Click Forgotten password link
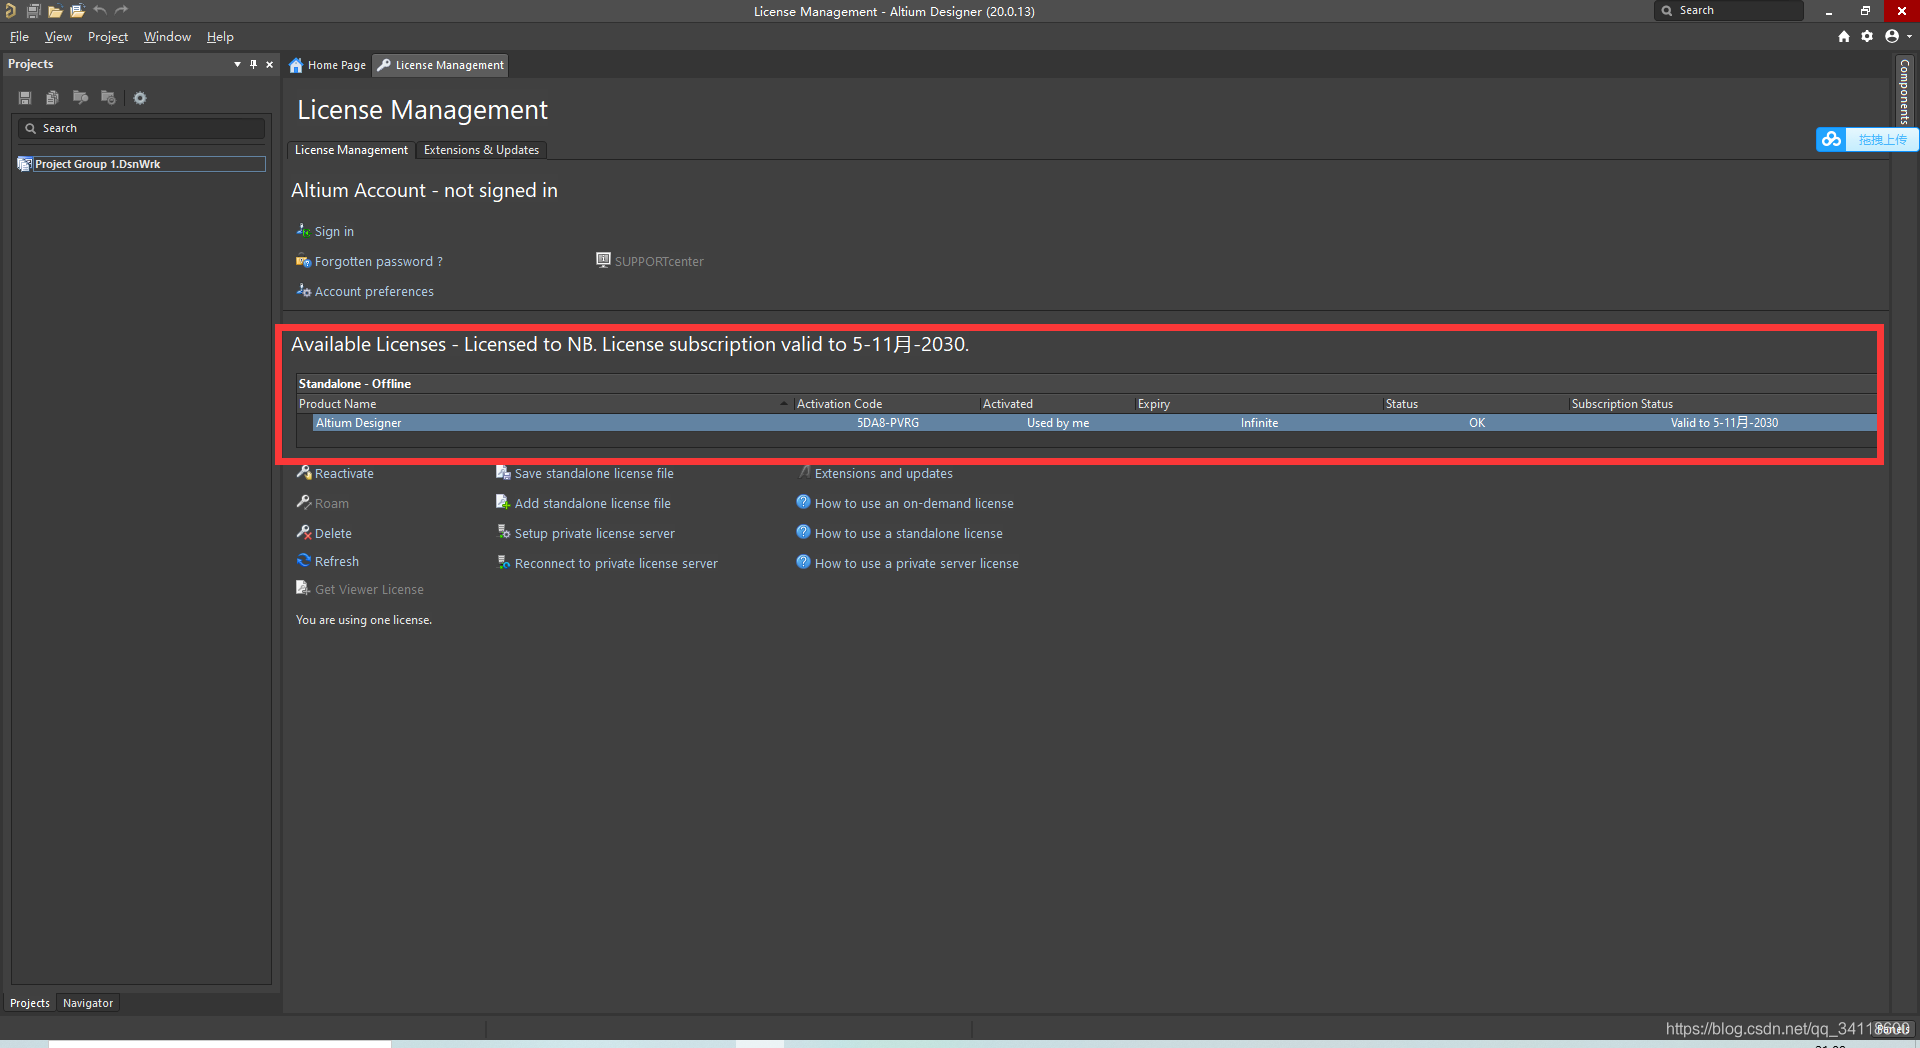 click(x=378, y=262)
